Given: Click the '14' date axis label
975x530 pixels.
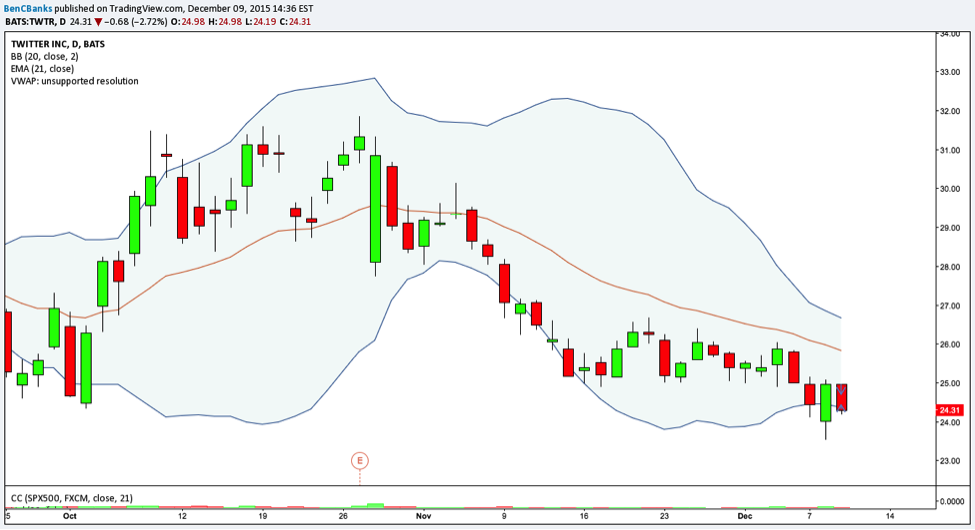Looking at the screenshot, I should 890,516.
